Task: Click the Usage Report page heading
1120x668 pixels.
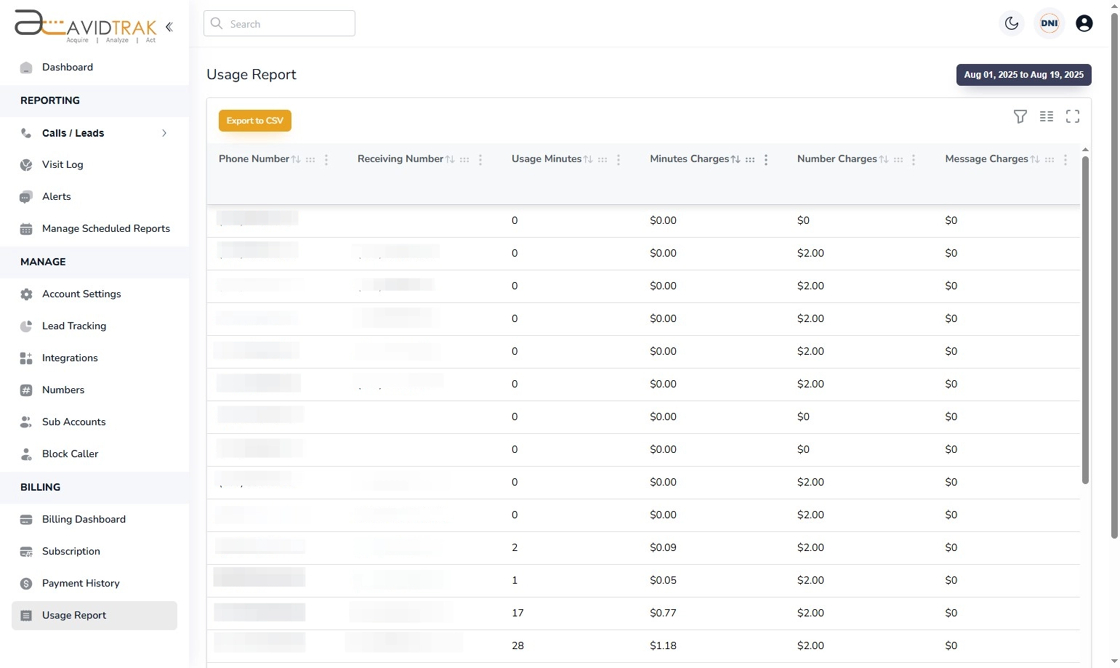Action: (251, 75)
